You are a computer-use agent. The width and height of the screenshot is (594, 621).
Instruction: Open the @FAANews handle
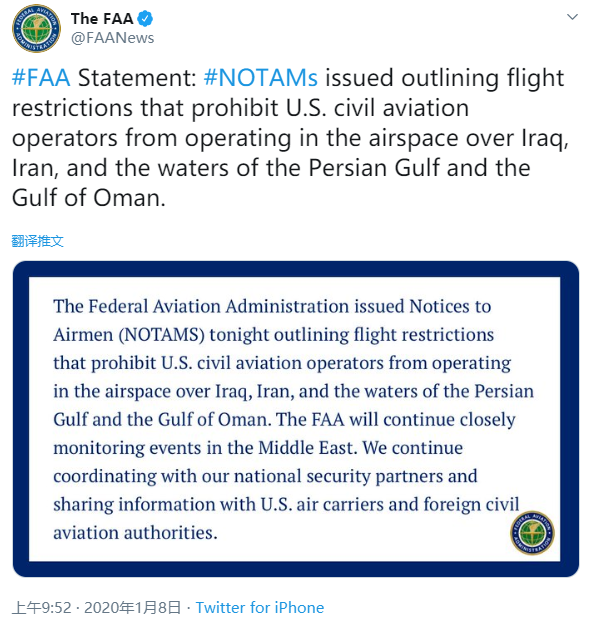tap(112, 38)
